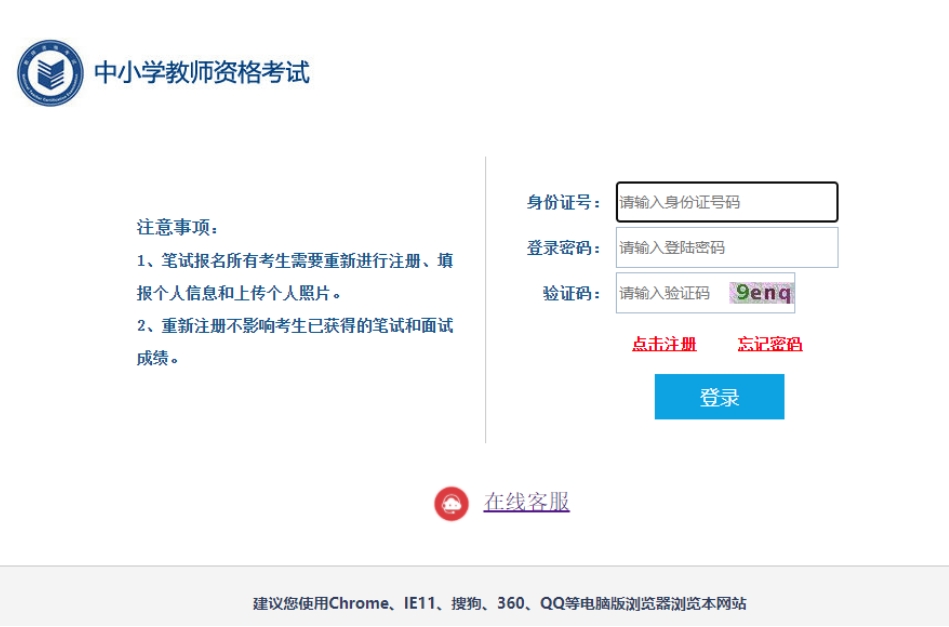Follow the 忘记密码 link
Viewport: 949px width, 627px height.
click(769, 344)
